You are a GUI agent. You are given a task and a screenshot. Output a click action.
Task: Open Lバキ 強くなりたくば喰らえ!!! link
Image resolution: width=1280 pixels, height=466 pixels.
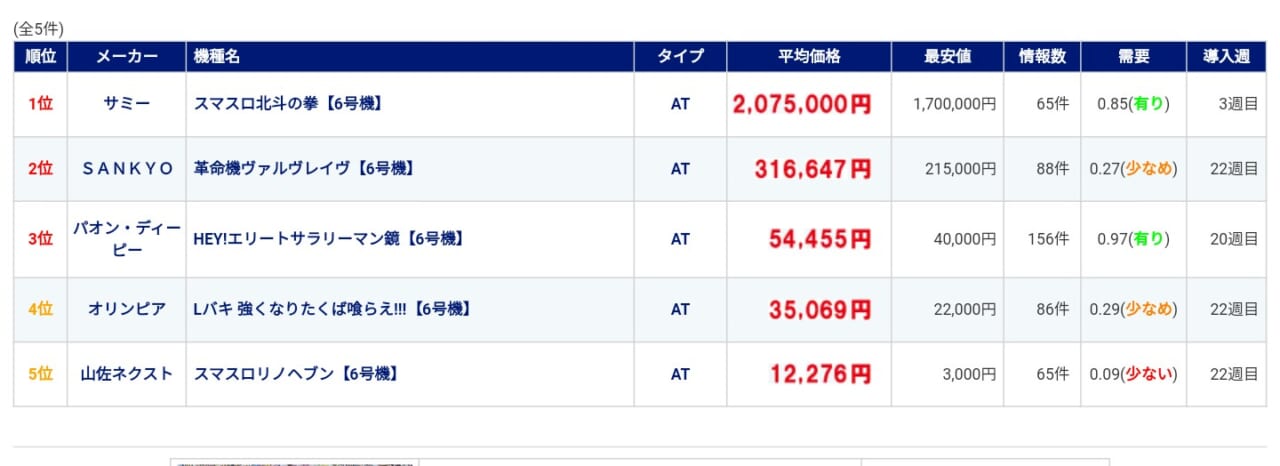332,310
